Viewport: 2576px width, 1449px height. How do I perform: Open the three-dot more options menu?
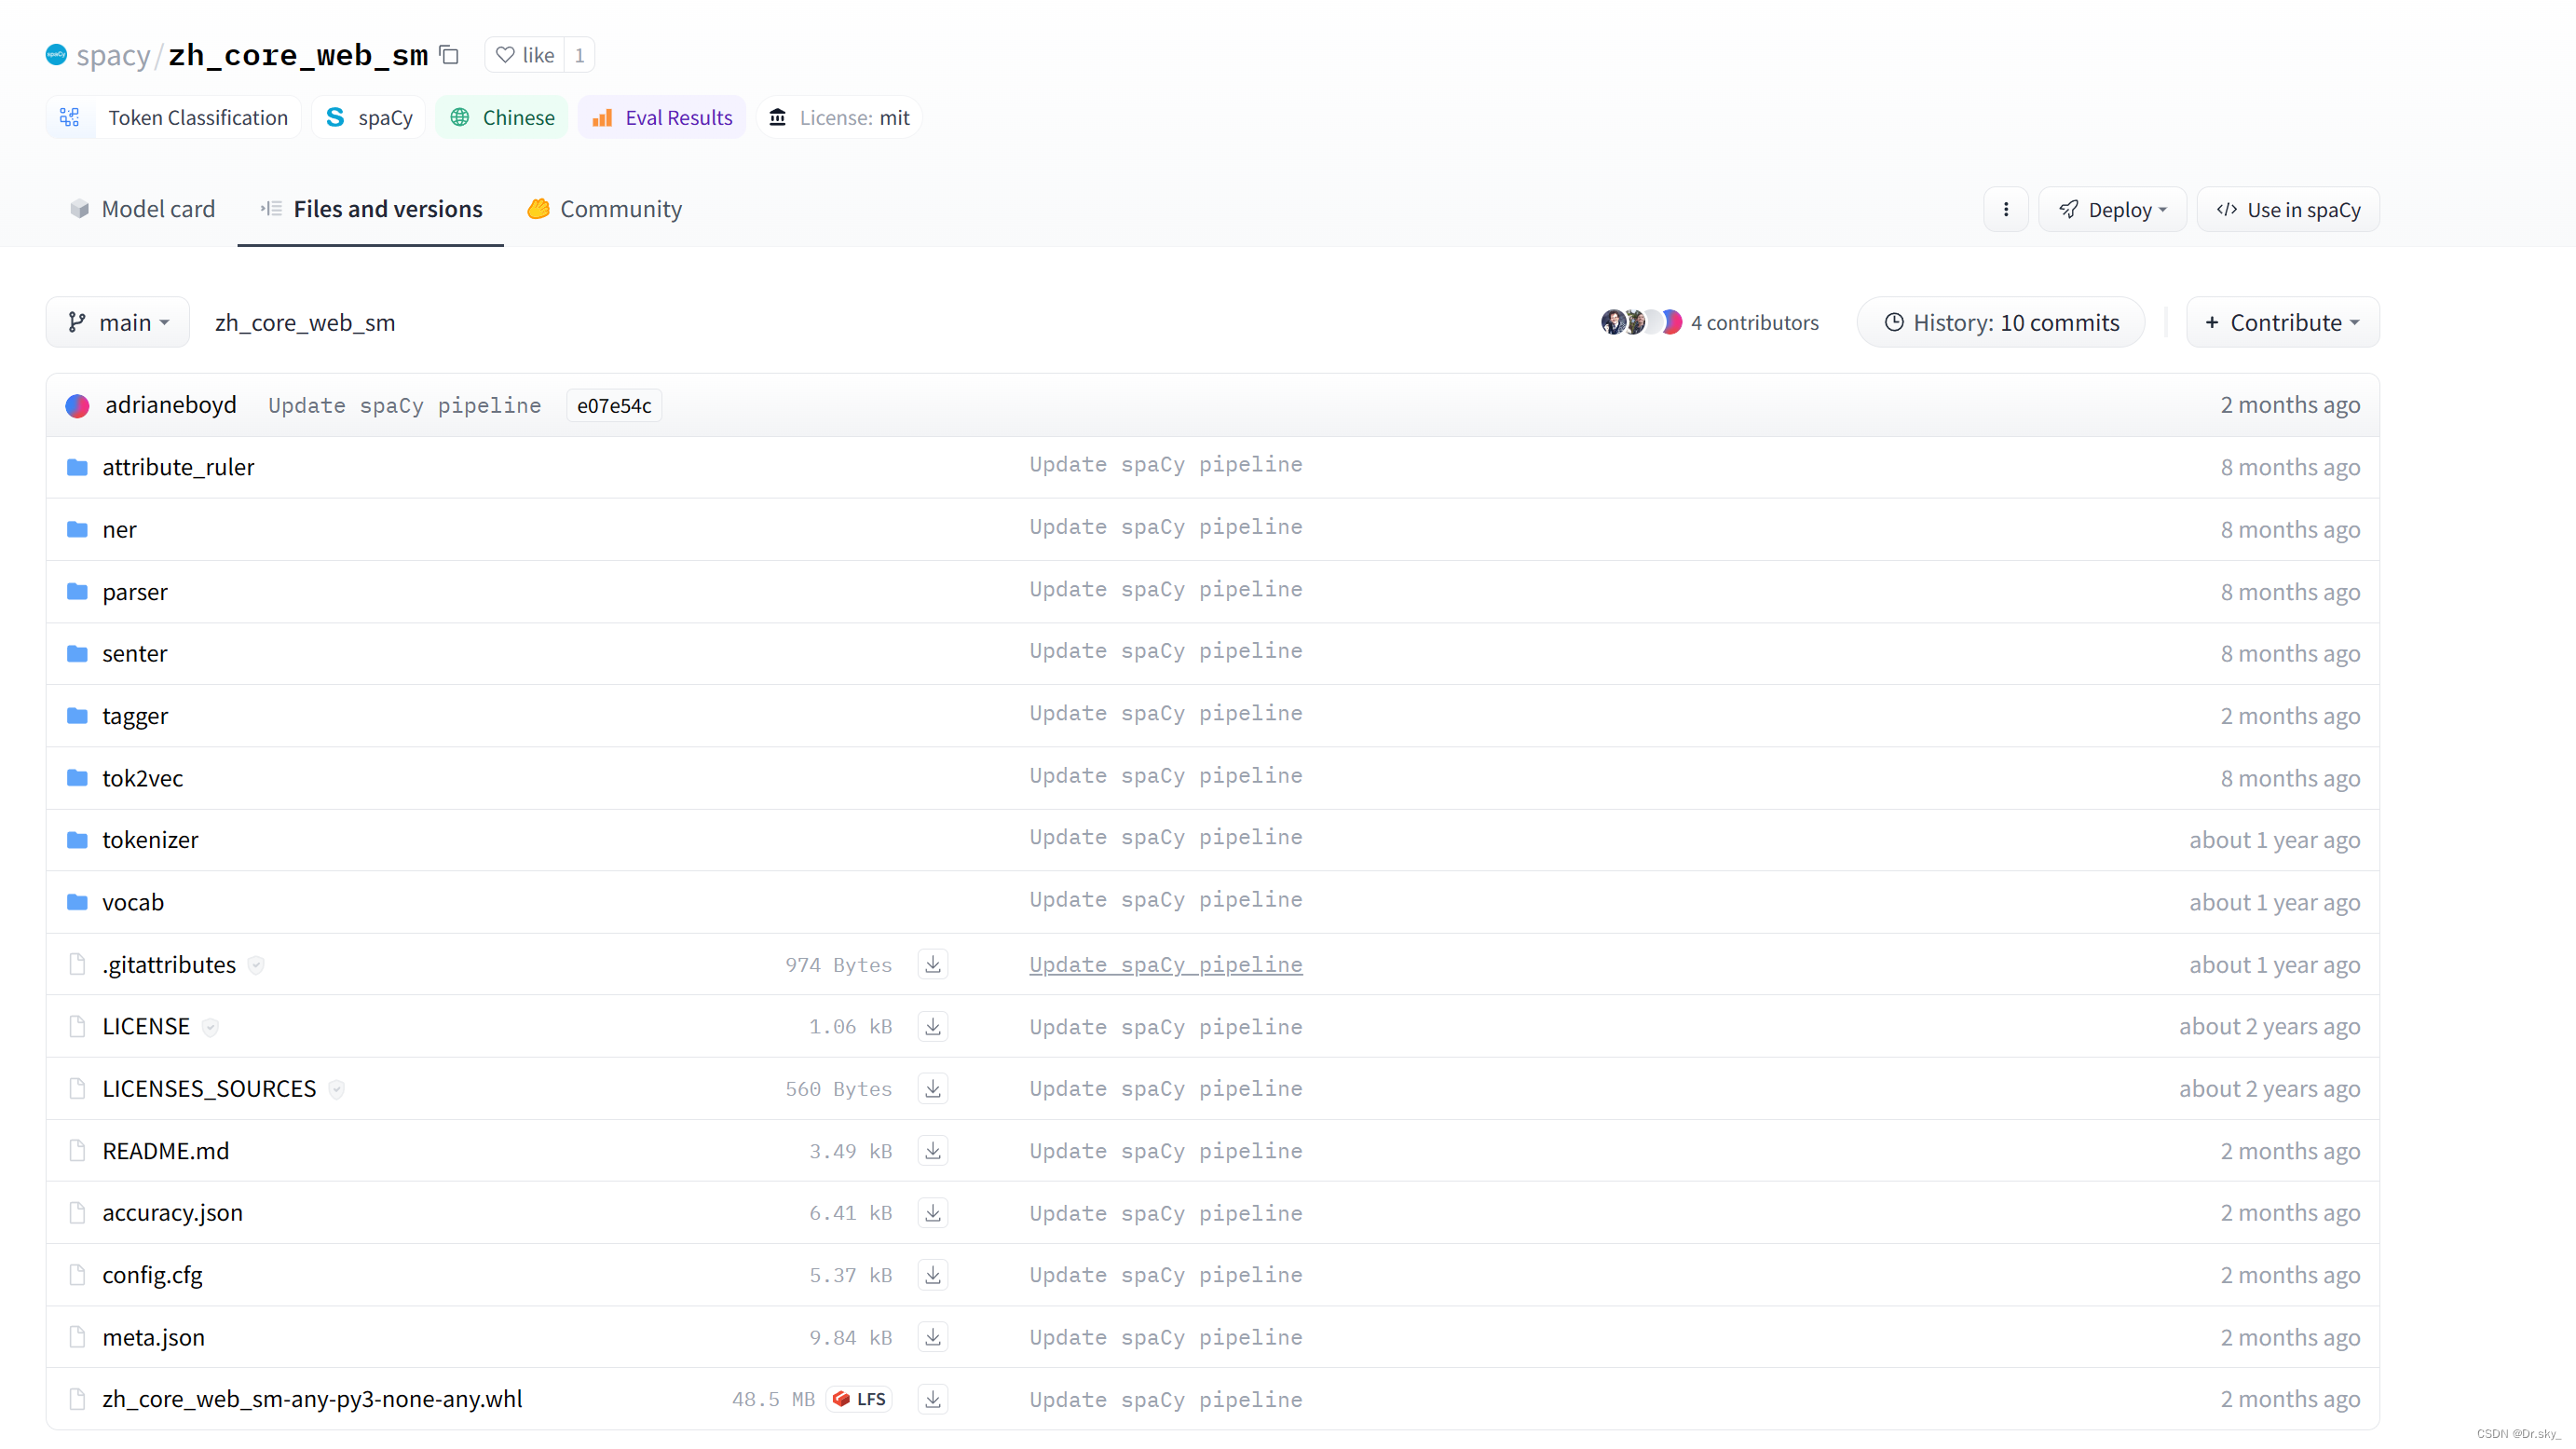point(2005,209)
